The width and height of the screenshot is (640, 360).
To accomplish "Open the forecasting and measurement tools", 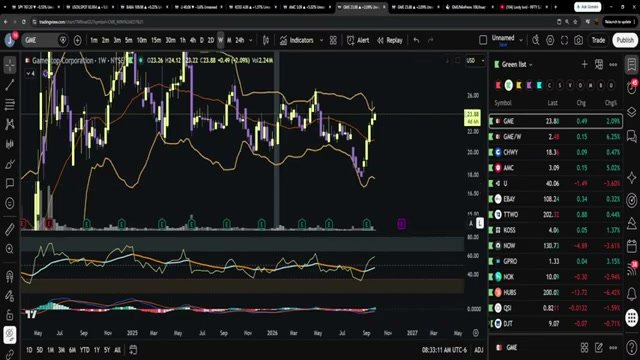I will pos(10,144).
